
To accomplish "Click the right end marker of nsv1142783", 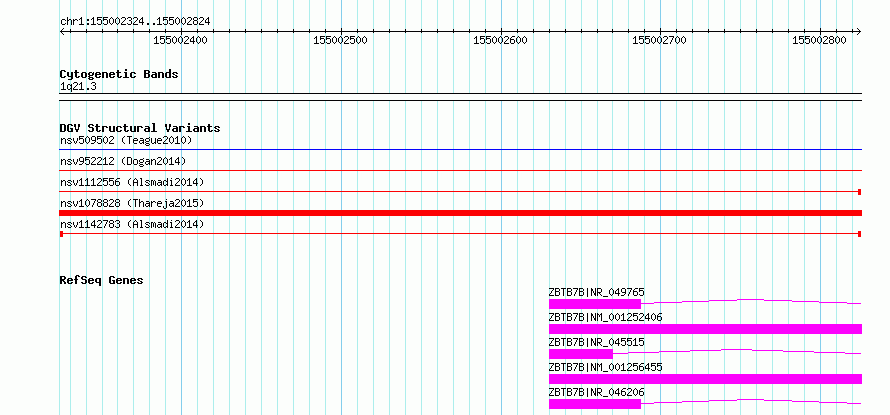I will (x=860, y=234).
